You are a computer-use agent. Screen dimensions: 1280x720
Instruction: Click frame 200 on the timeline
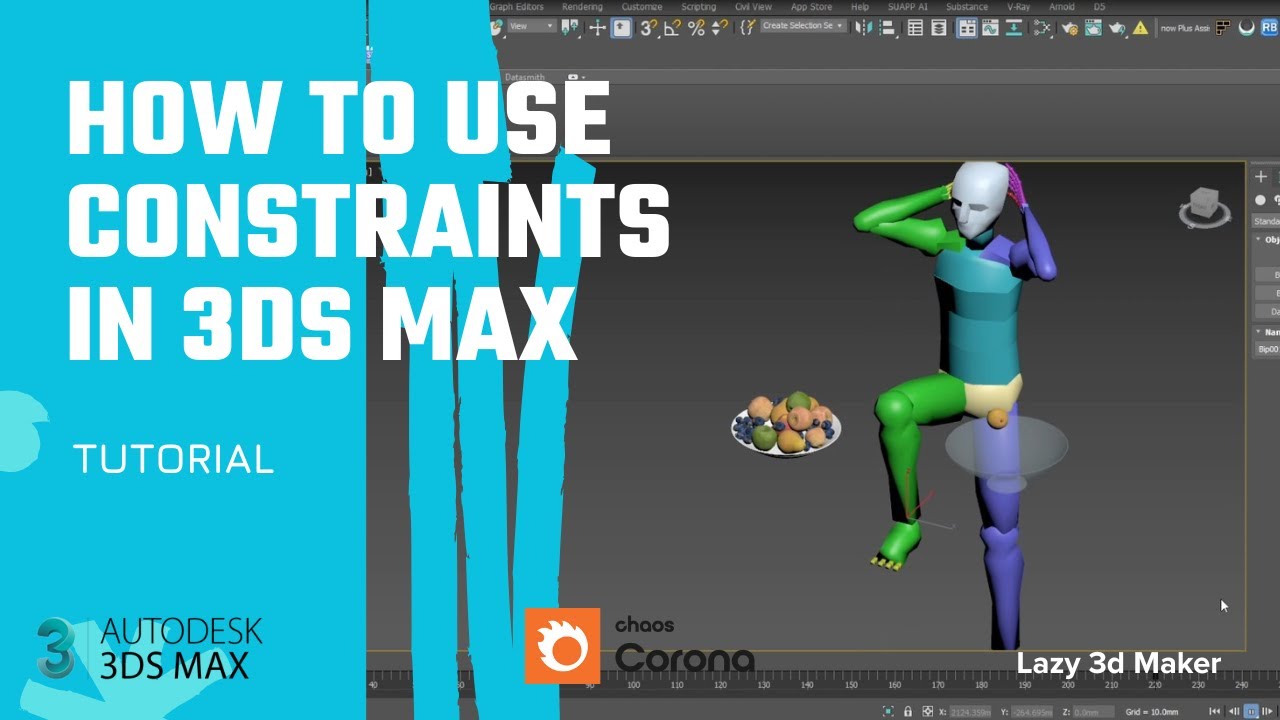click(1068, 685)
